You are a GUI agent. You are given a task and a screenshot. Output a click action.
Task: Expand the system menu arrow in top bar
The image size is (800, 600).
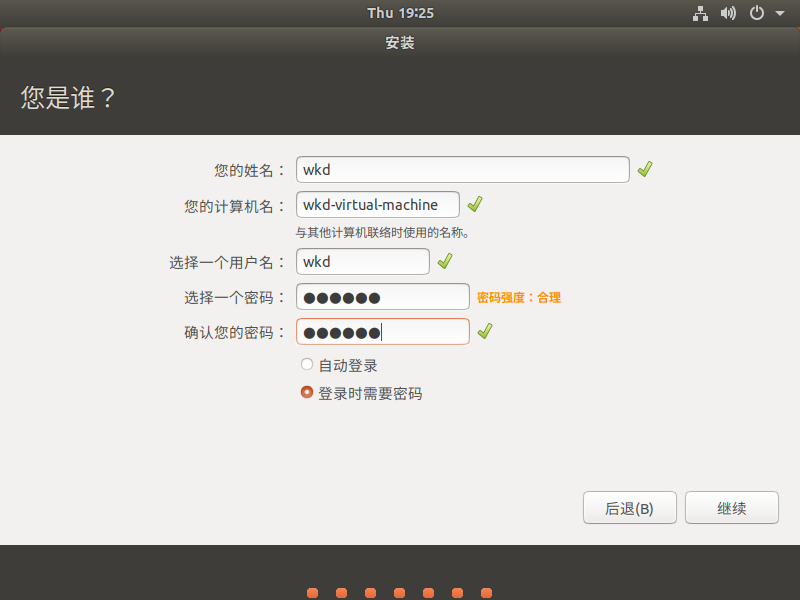click(x=780, y=13)
